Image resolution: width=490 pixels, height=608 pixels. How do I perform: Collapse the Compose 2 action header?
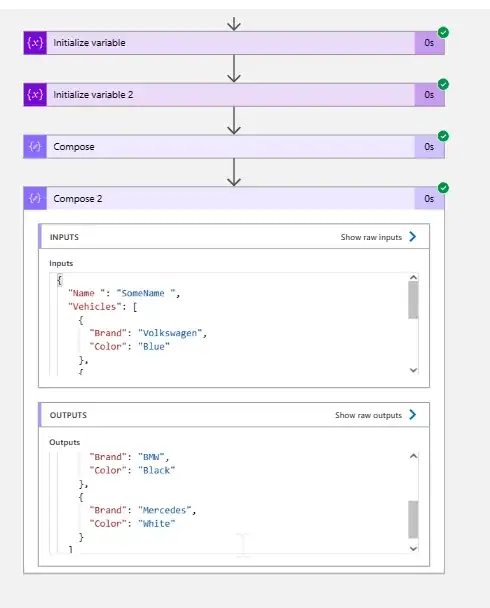pyautogui.click(x=234, y=199)
